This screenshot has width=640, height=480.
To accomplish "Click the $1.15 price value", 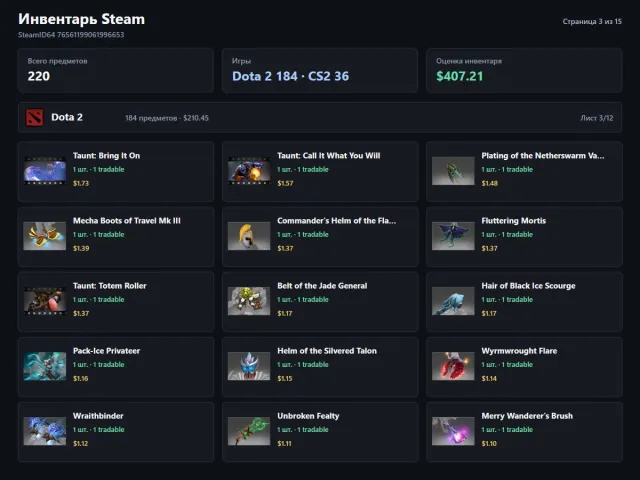I will [x=284, y=378].
